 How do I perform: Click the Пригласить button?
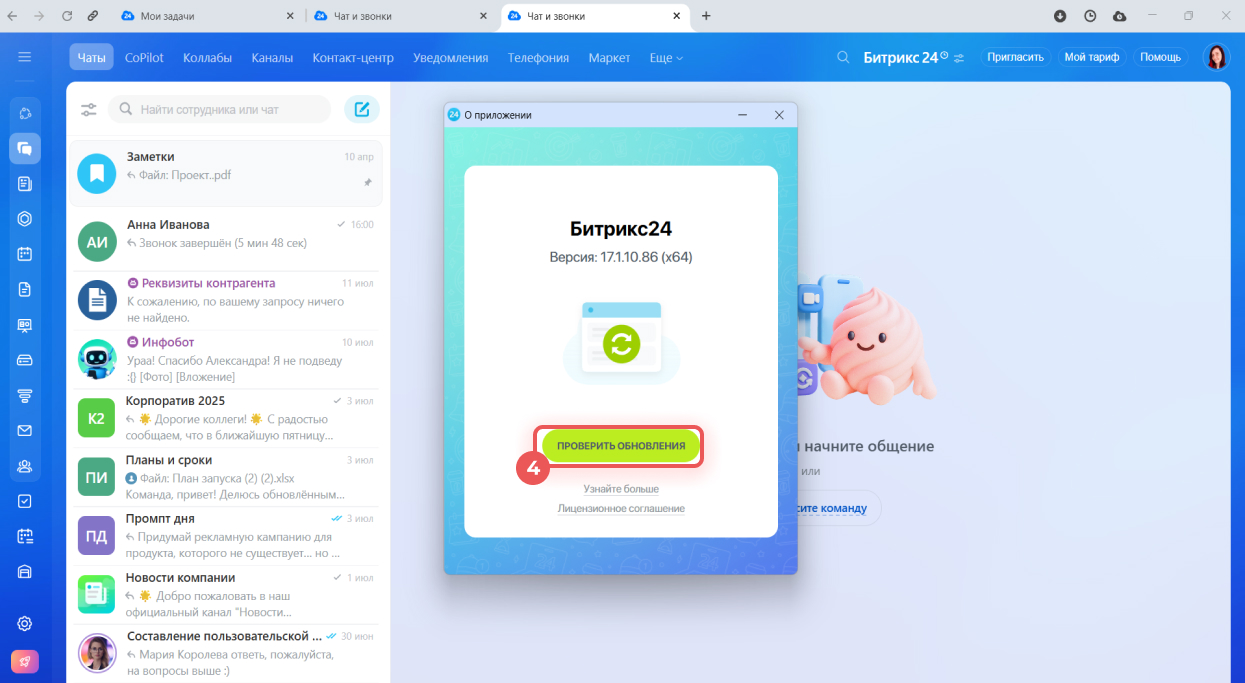point(1015,57)
